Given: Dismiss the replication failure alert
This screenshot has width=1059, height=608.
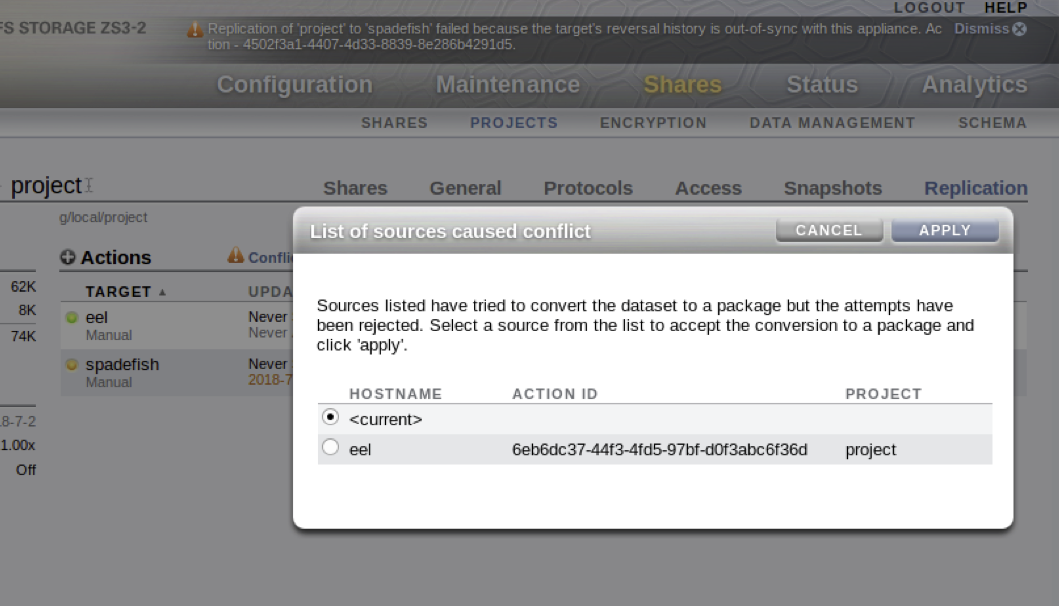Looking at the screenshot, I should [x=990, y=29].
